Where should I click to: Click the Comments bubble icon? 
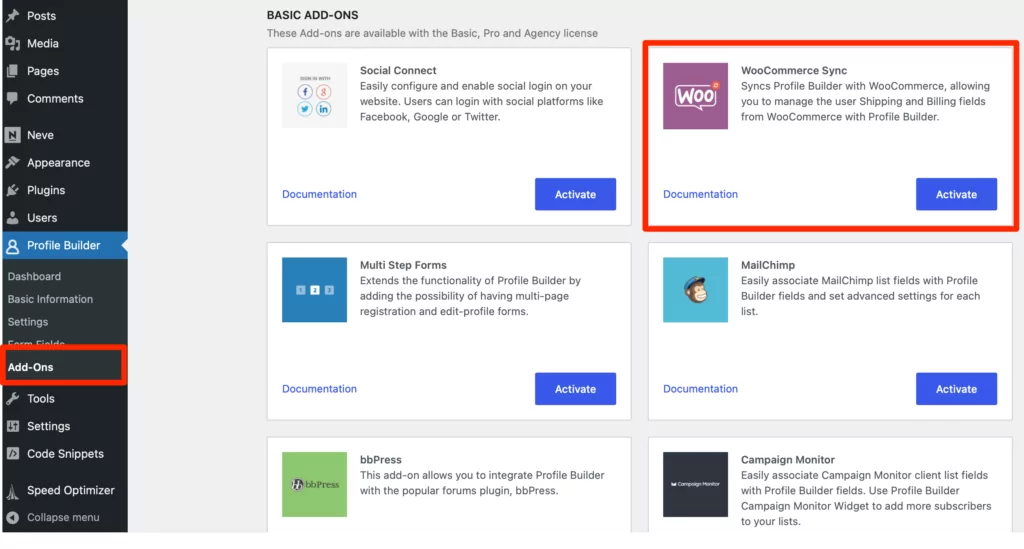click(x=12, y=99)
